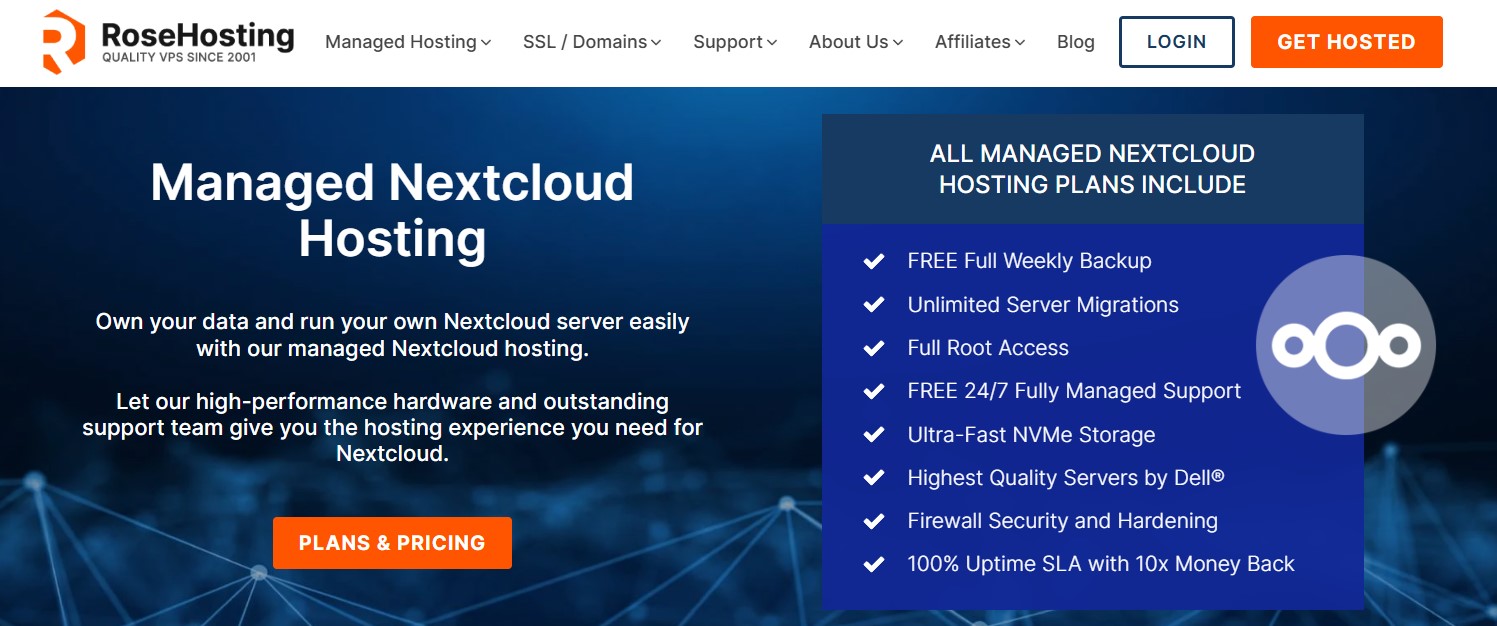Click the checkmark beside "Unlimited Server Migrations"

[x=873, y=304]
